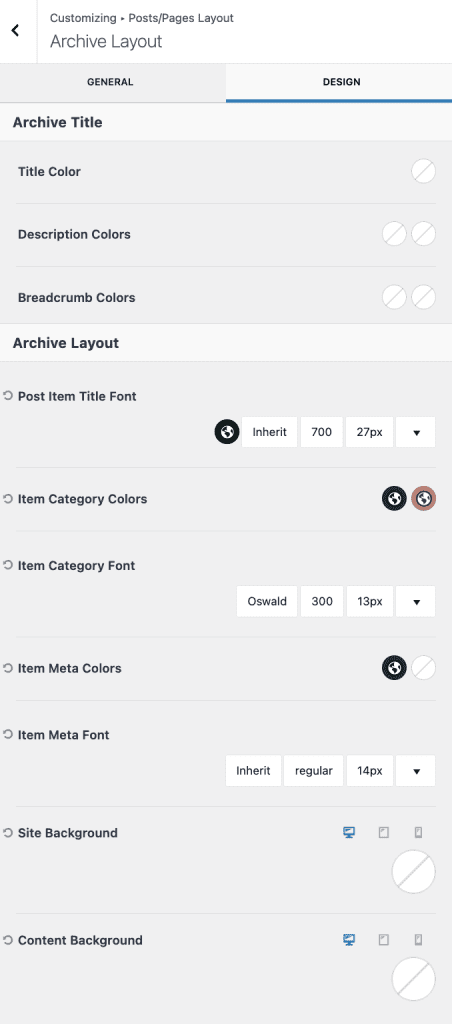
Task: Reset Item Category Colors setting
Action: point(8,499)
